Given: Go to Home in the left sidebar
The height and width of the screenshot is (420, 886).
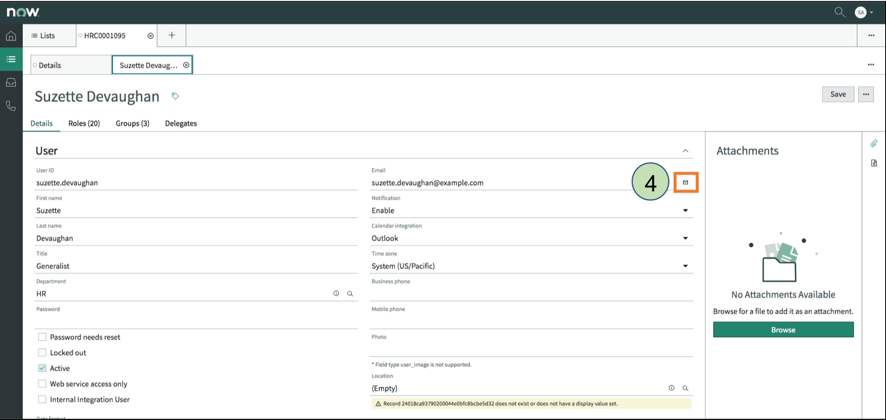Looking at the screenshot, I should point(11,36).
